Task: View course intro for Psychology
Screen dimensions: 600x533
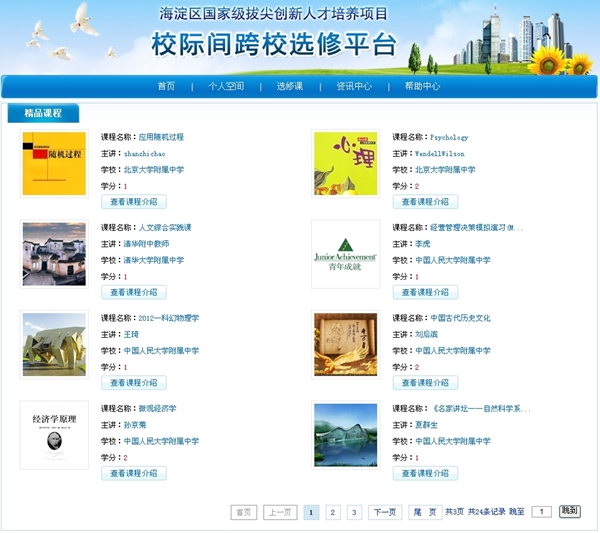Action: pos(425,202)
